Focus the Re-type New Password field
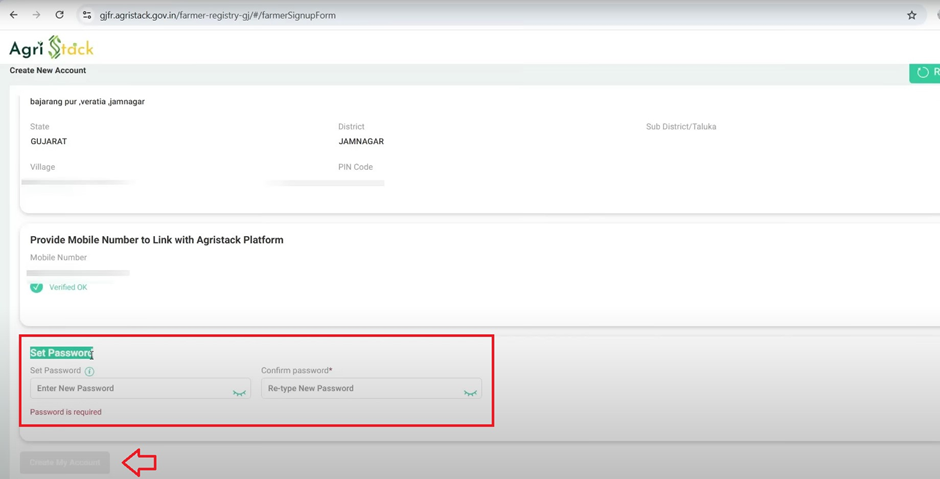This screenshot has width=940, height=479. click(371, 388)
